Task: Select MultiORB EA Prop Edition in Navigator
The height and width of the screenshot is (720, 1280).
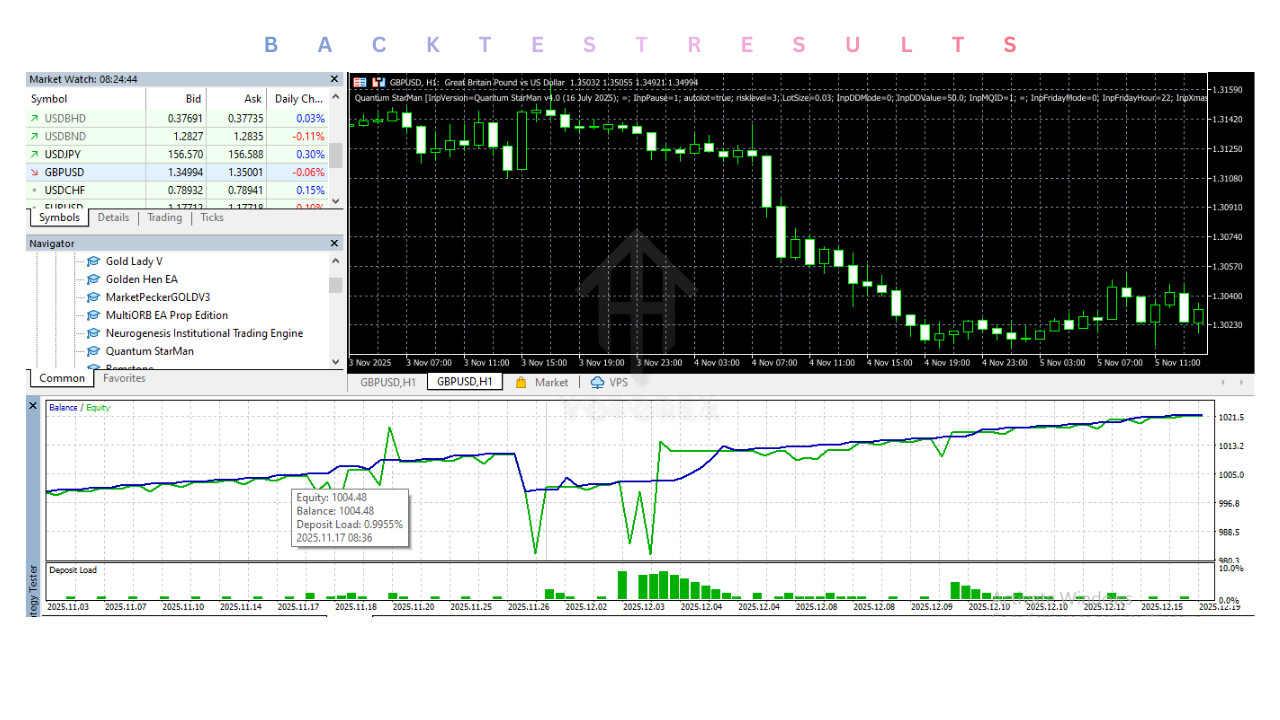Action: click(166, 315)
